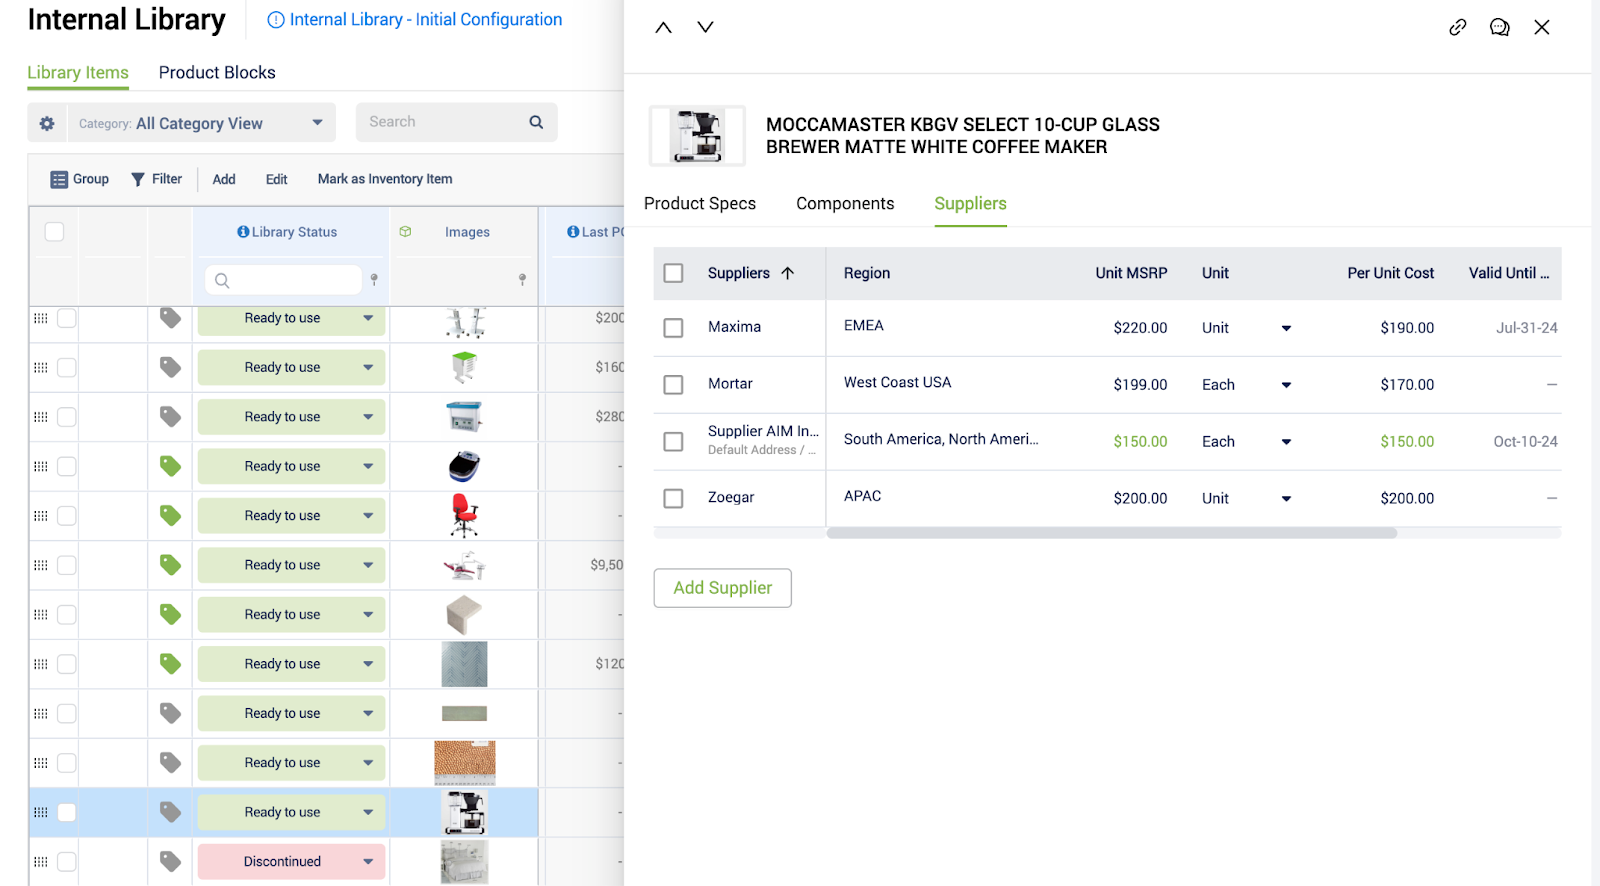Select all suppliers header checkbox
1600x886 pixels.
[x=674, y=273]
